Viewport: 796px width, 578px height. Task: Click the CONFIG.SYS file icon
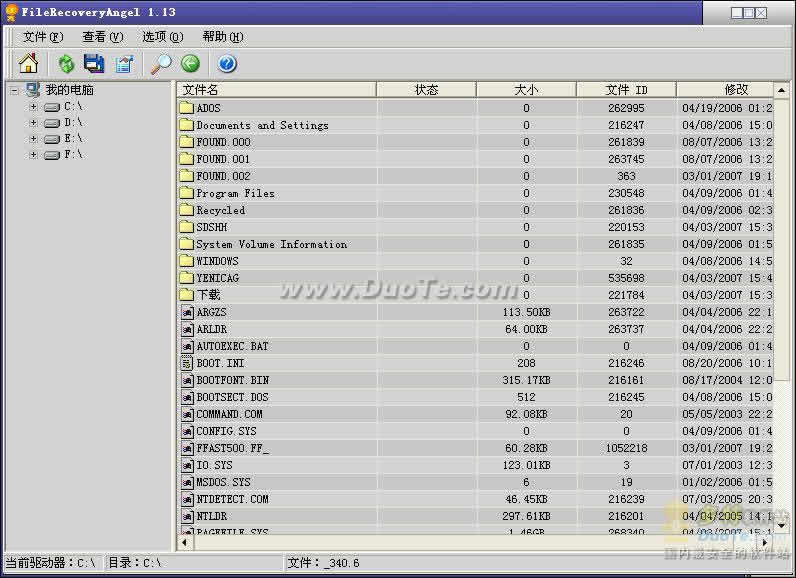coord(187,431)
